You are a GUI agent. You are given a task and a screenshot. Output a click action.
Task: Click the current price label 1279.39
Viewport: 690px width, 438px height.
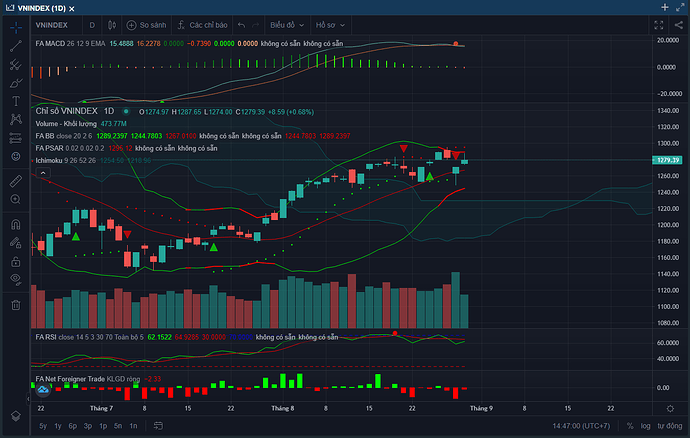pos(667,160)
